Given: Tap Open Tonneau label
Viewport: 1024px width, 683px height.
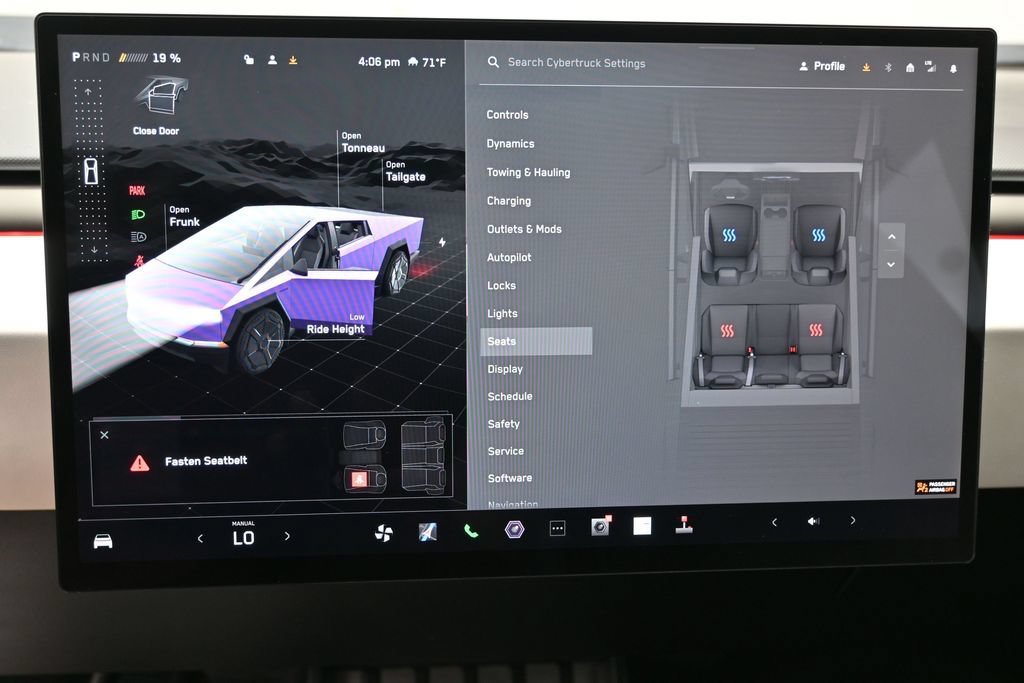Looking at the screenshot, I should 363,142.
